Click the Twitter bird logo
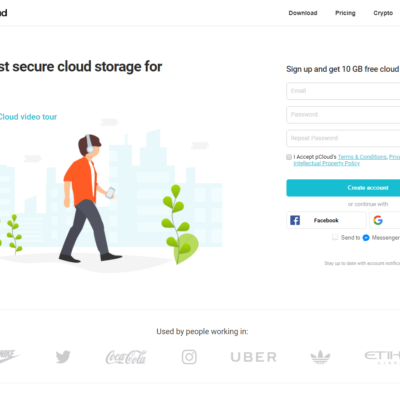Viewport: 400px width, 400px height. pos(63,357)
